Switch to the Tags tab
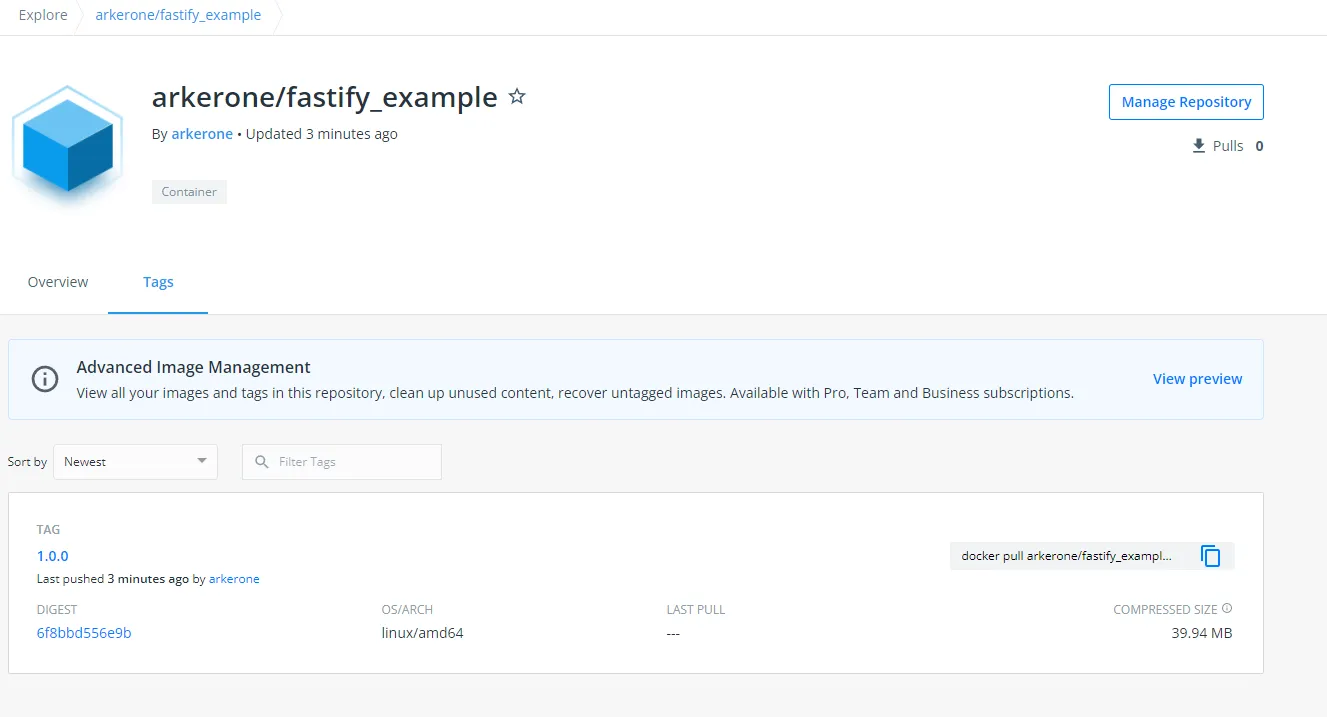The height and width of the screenshot is (717, 1327). (x=158, y=281)
